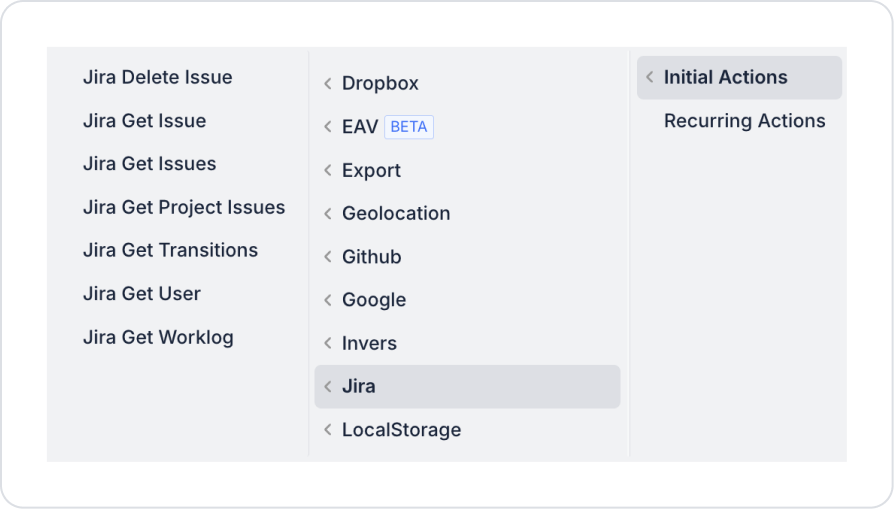The image size is (894, 509).
Task: Open the EAV submenu
Action: click(467, 127)
